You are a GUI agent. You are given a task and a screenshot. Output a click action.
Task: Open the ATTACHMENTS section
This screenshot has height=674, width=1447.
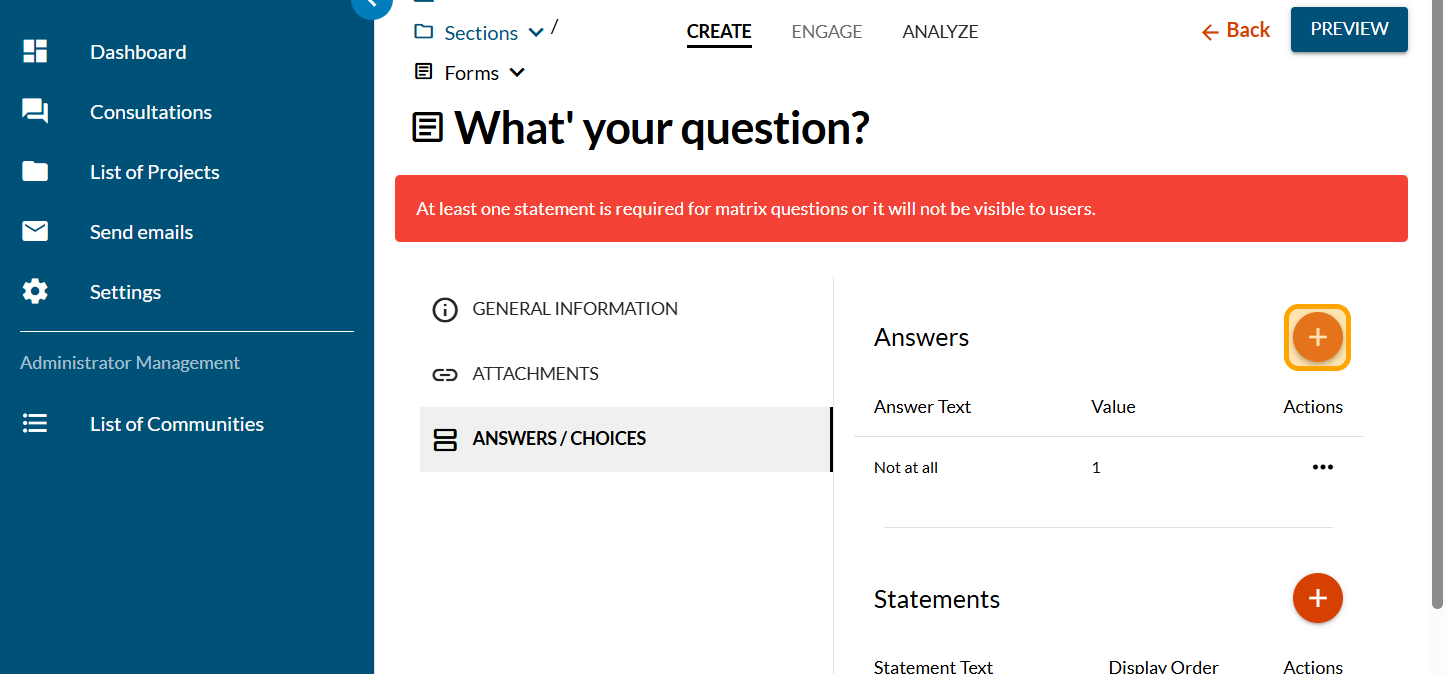(x=535, y=374)
